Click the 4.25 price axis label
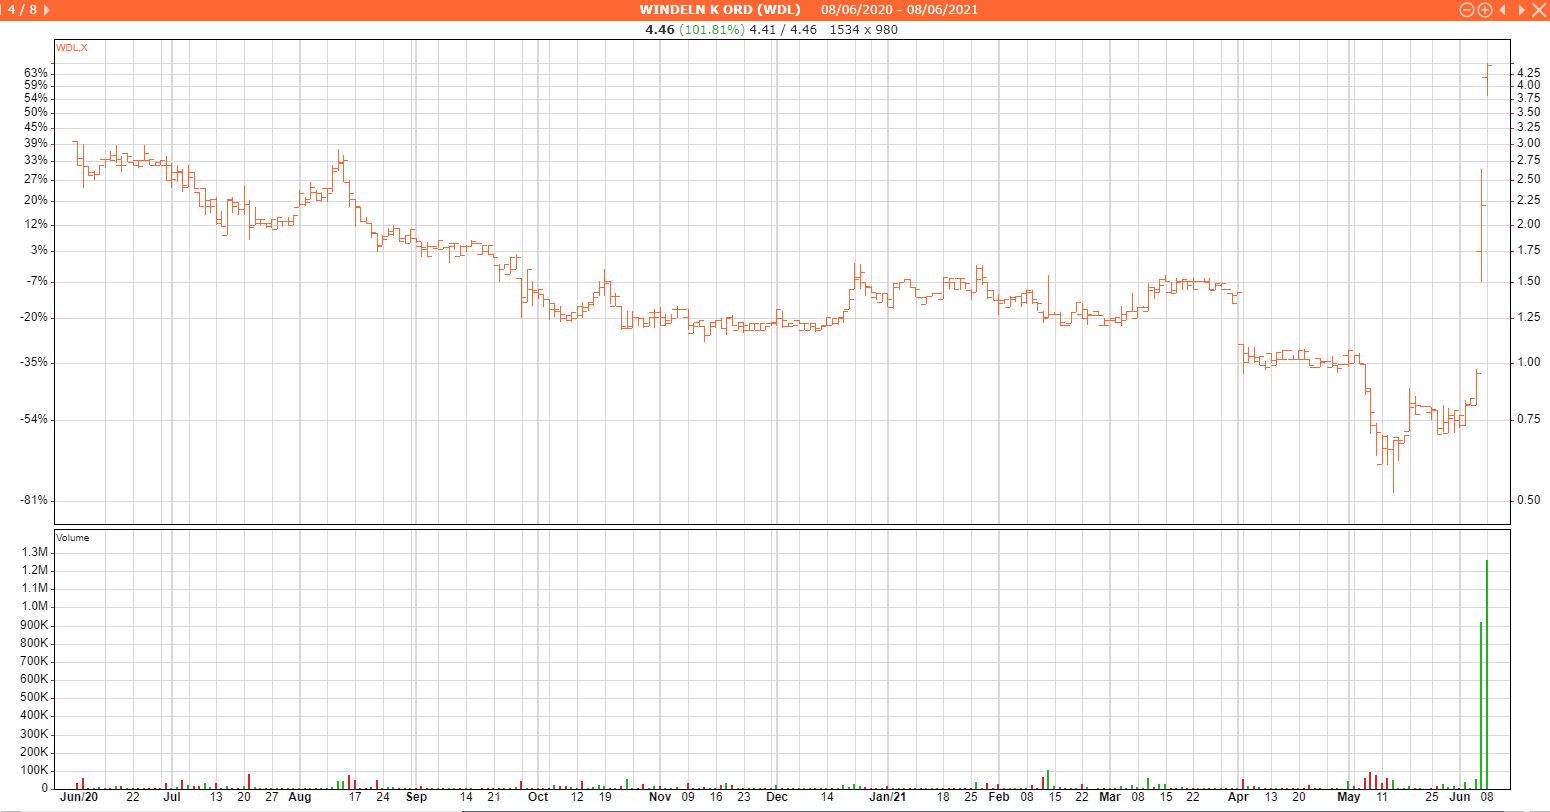Screen dimensions: 1550x812 [x=1528, y=73]
